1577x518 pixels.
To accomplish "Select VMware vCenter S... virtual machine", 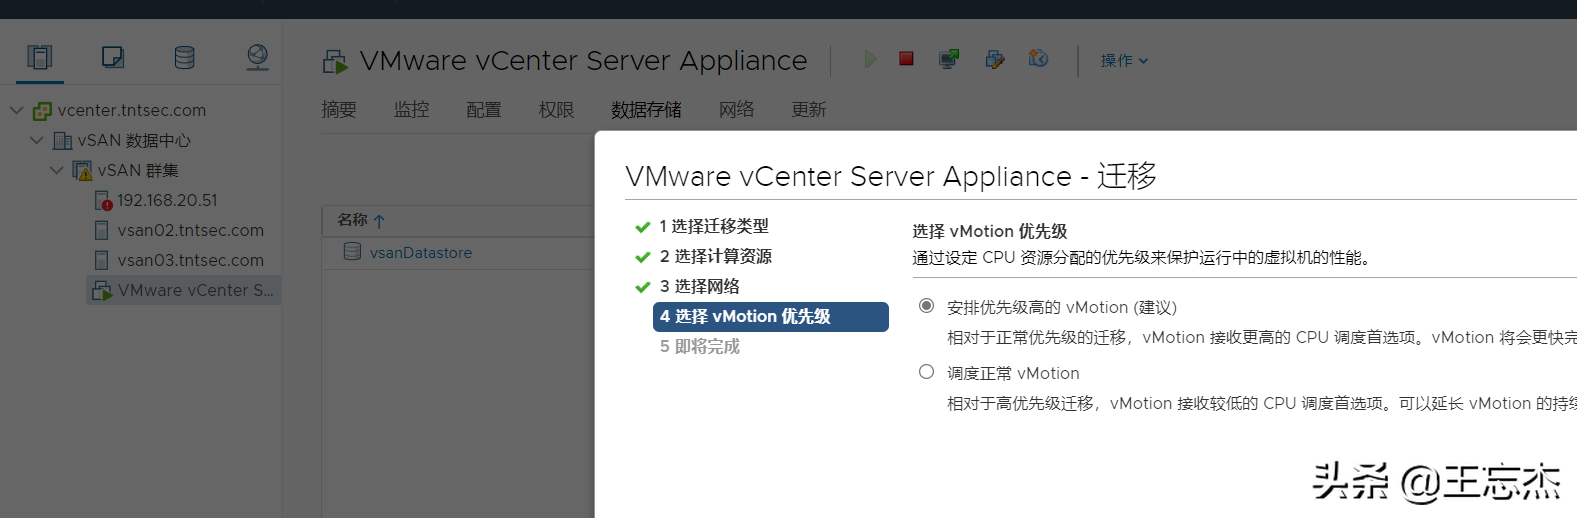I will pyautogui.click(x=195, y=290).
